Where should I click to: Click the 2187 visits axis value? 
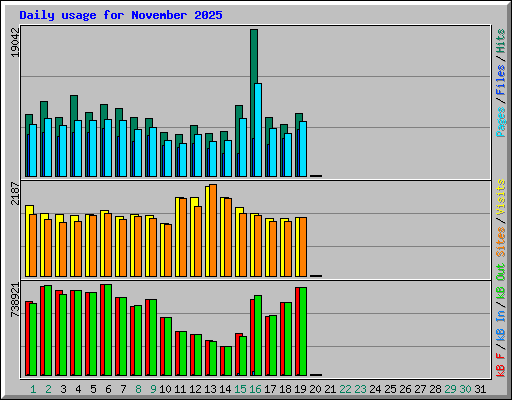(15, 193)
